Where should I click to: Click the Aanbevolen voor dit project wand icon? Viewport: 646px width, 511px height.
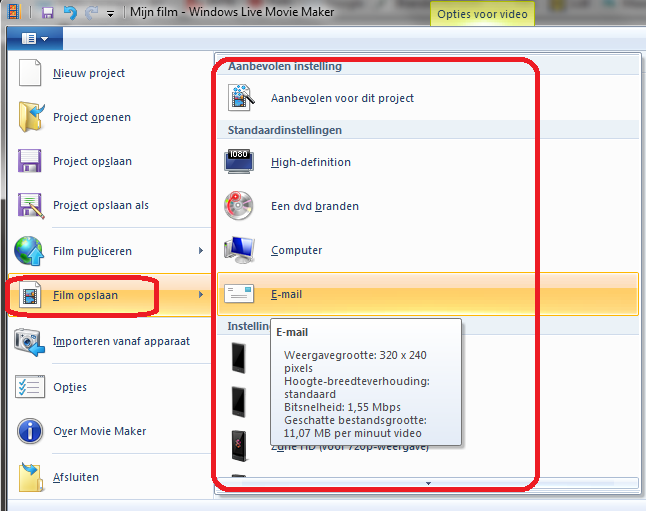[x=241, y=98]
